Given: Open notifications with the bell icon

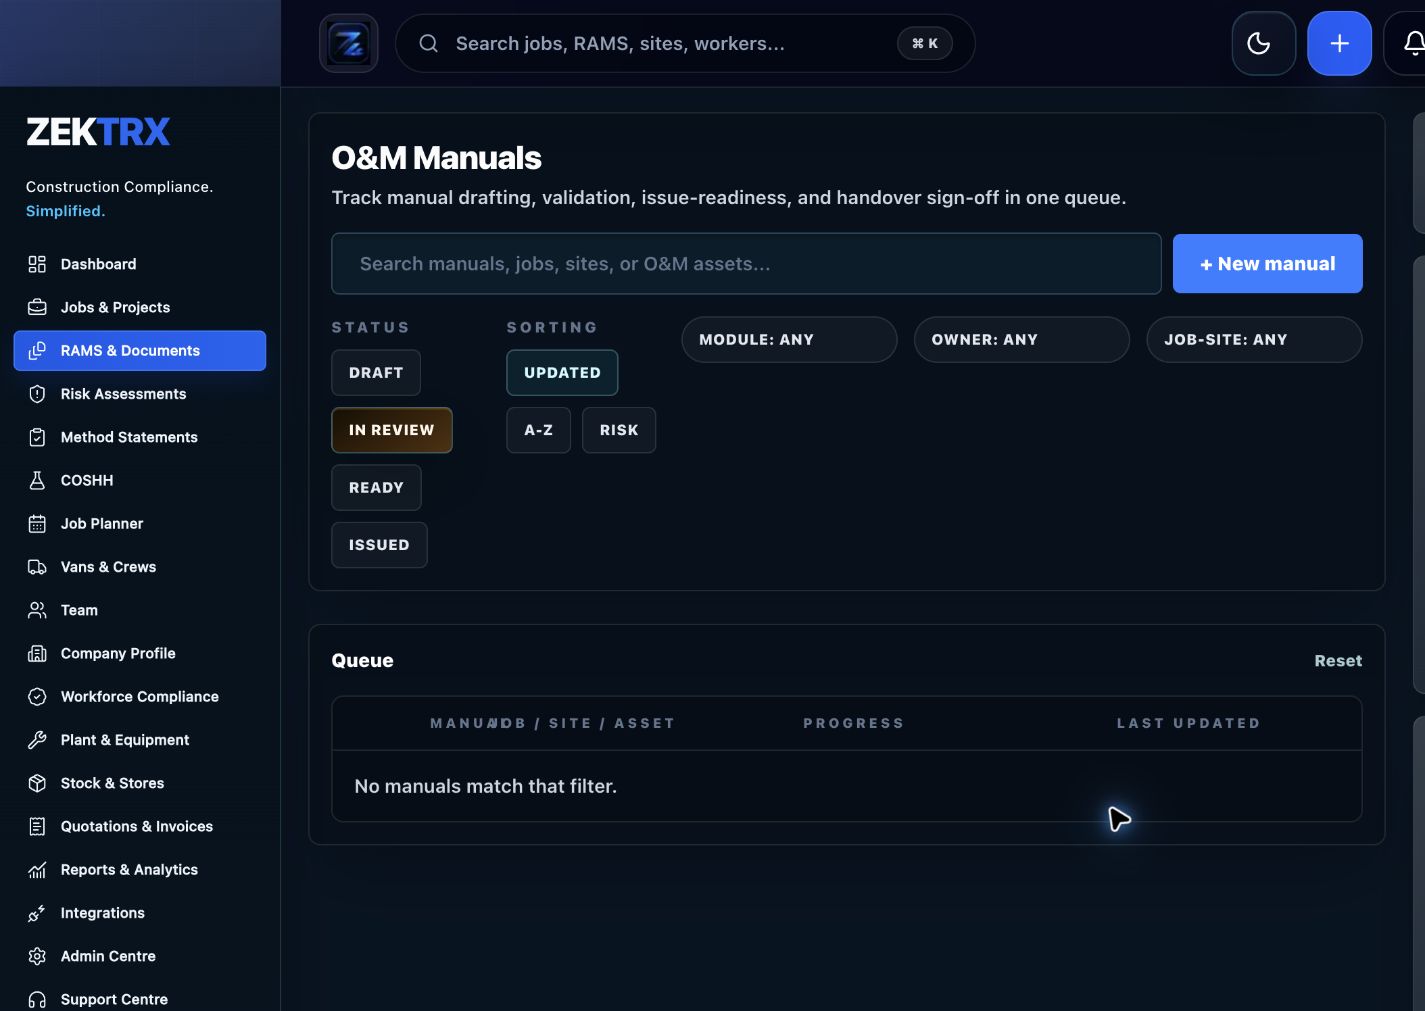Looking at the screenshot, I should [x=1411, y=43].
